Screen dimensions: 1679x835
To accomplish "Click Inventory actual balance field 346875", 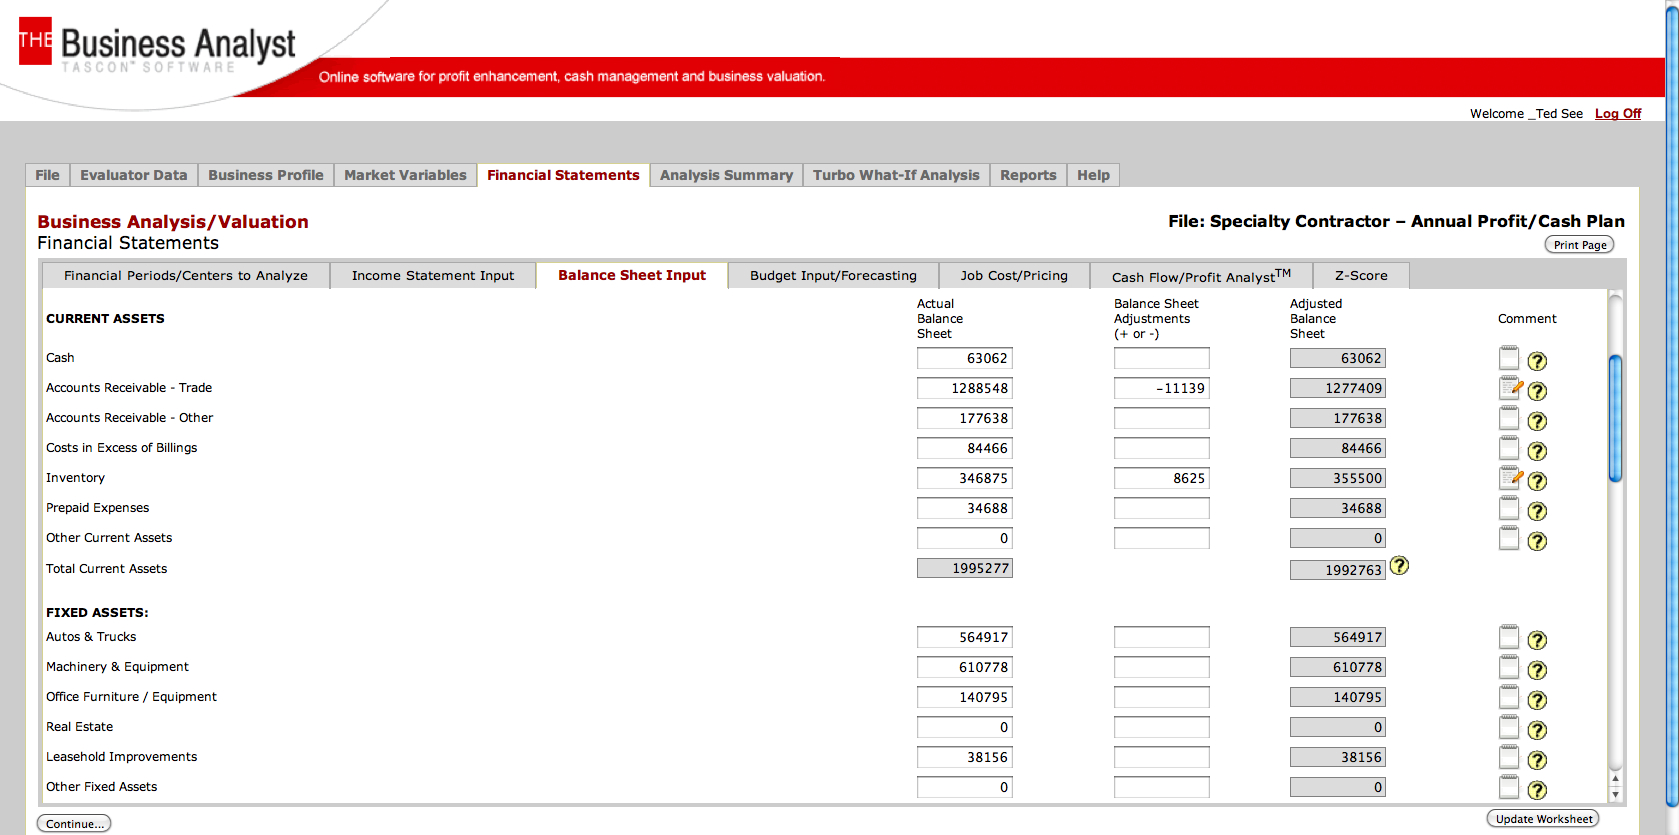I will 965,478.
